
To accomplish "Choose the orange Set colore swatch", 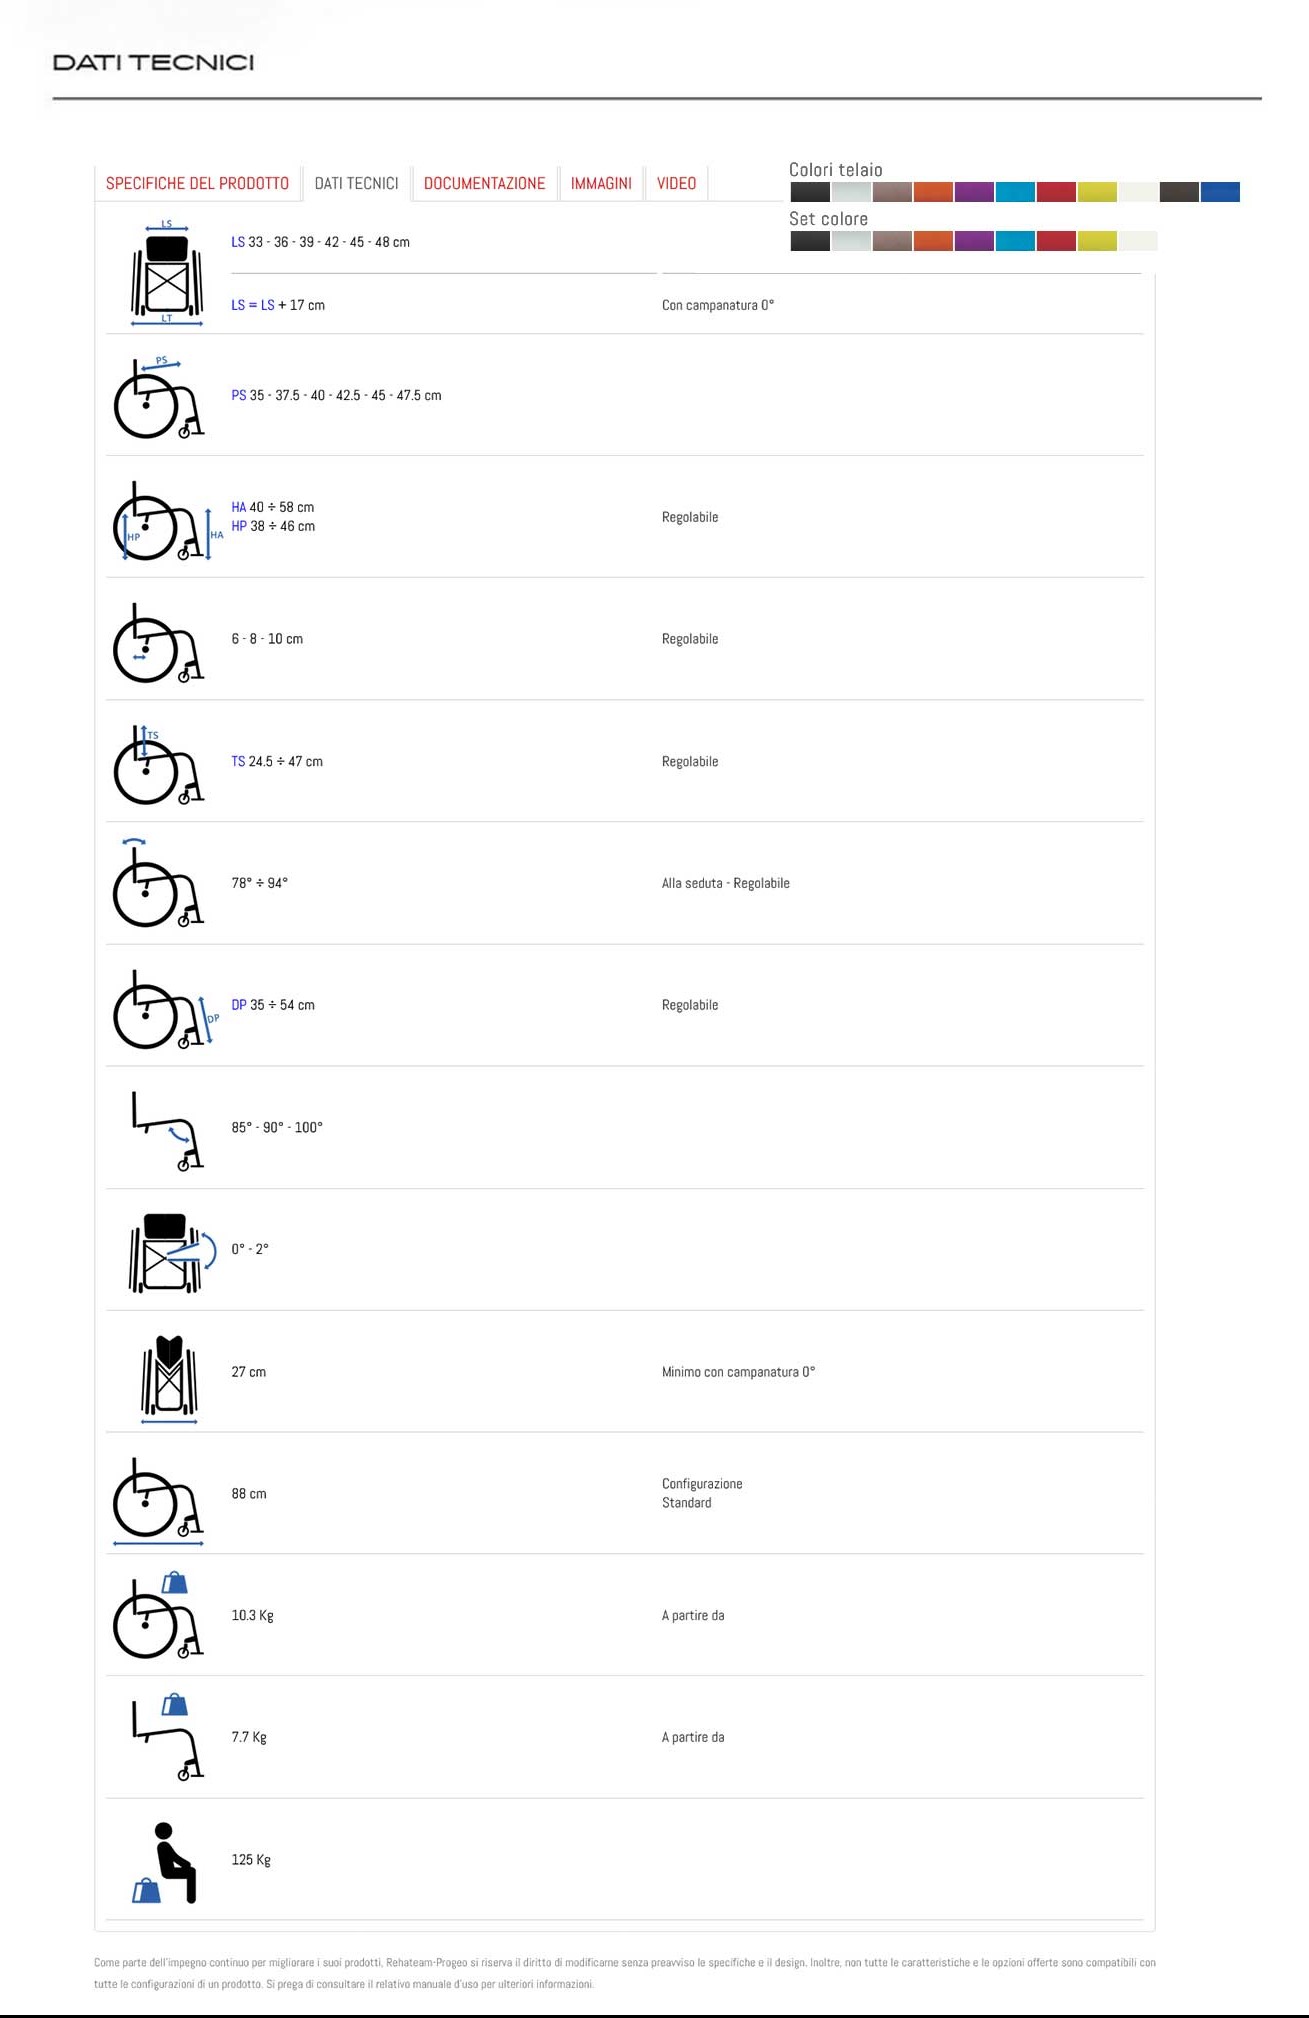I will click(932, 241).
